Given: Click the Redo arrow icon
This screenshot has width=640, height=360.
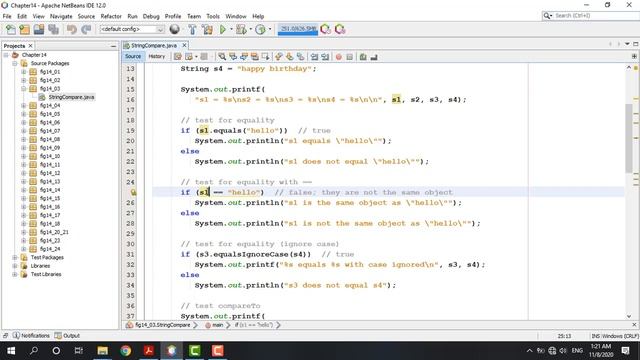Looking at the screenshot, I should pos(86,29).
